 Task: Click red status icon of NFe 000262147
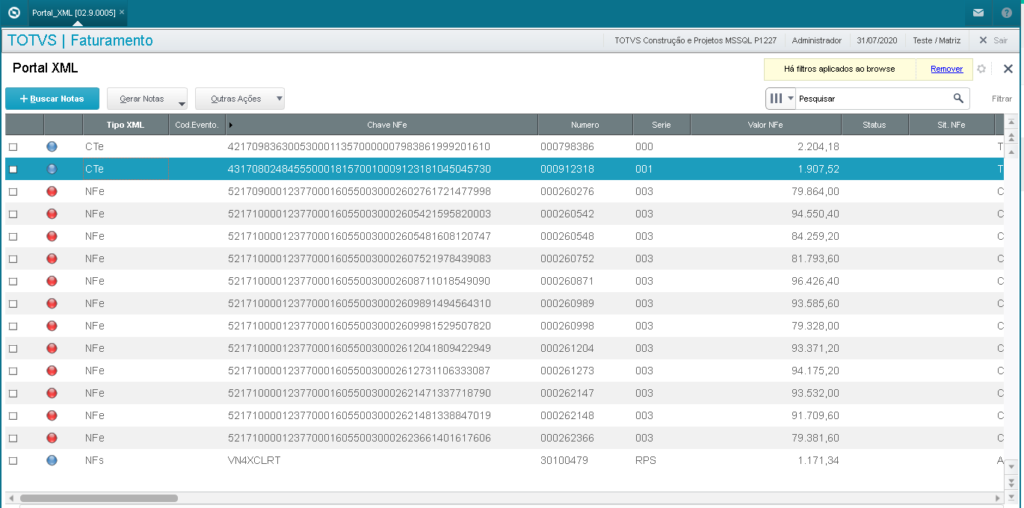pyautogui.click(x=52, y=393)
